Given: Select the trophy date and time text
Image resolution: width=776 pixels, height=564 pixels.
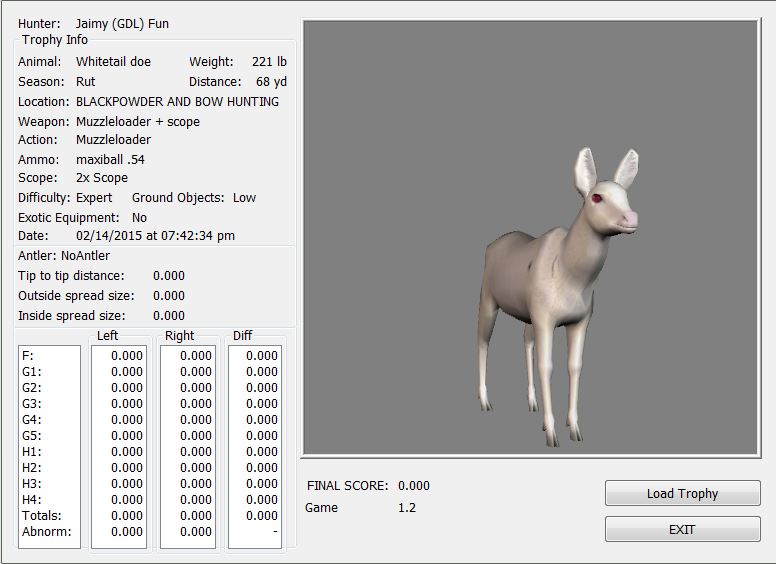Looking at the screenshot, I should click(x=155, y=235).
